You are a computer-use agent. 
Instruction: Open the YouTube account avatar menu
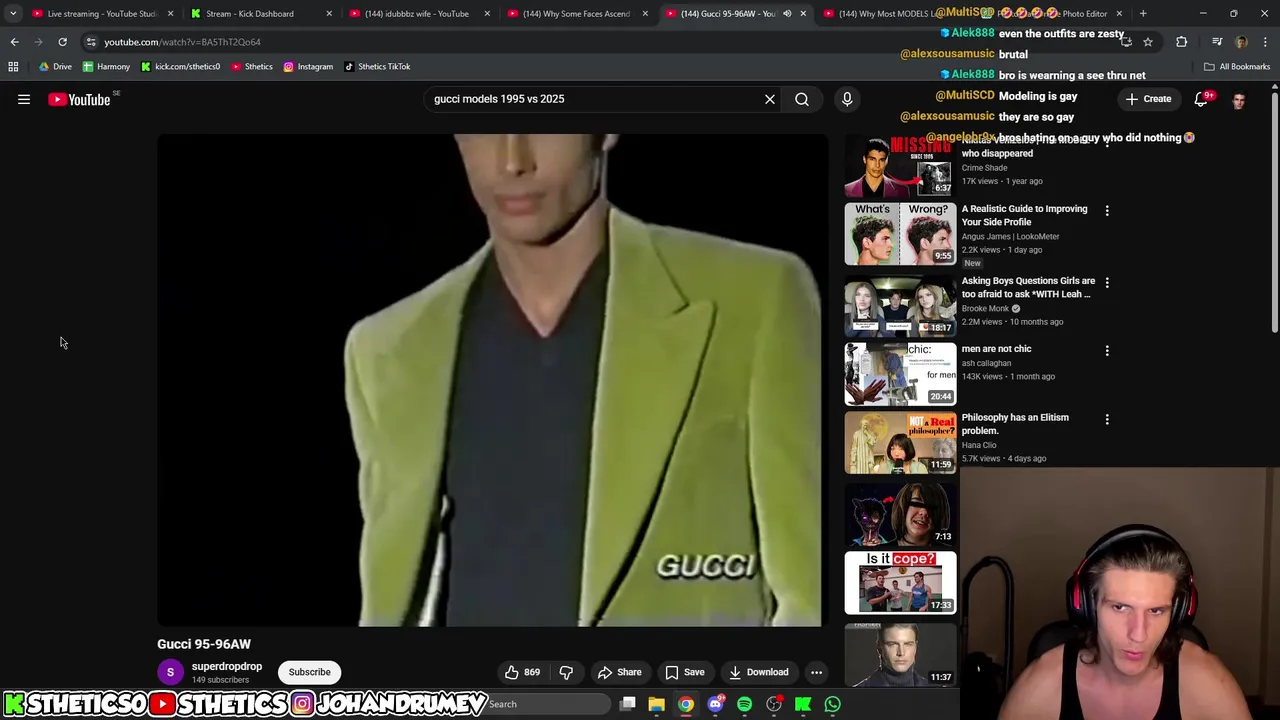click(1239, 100)
